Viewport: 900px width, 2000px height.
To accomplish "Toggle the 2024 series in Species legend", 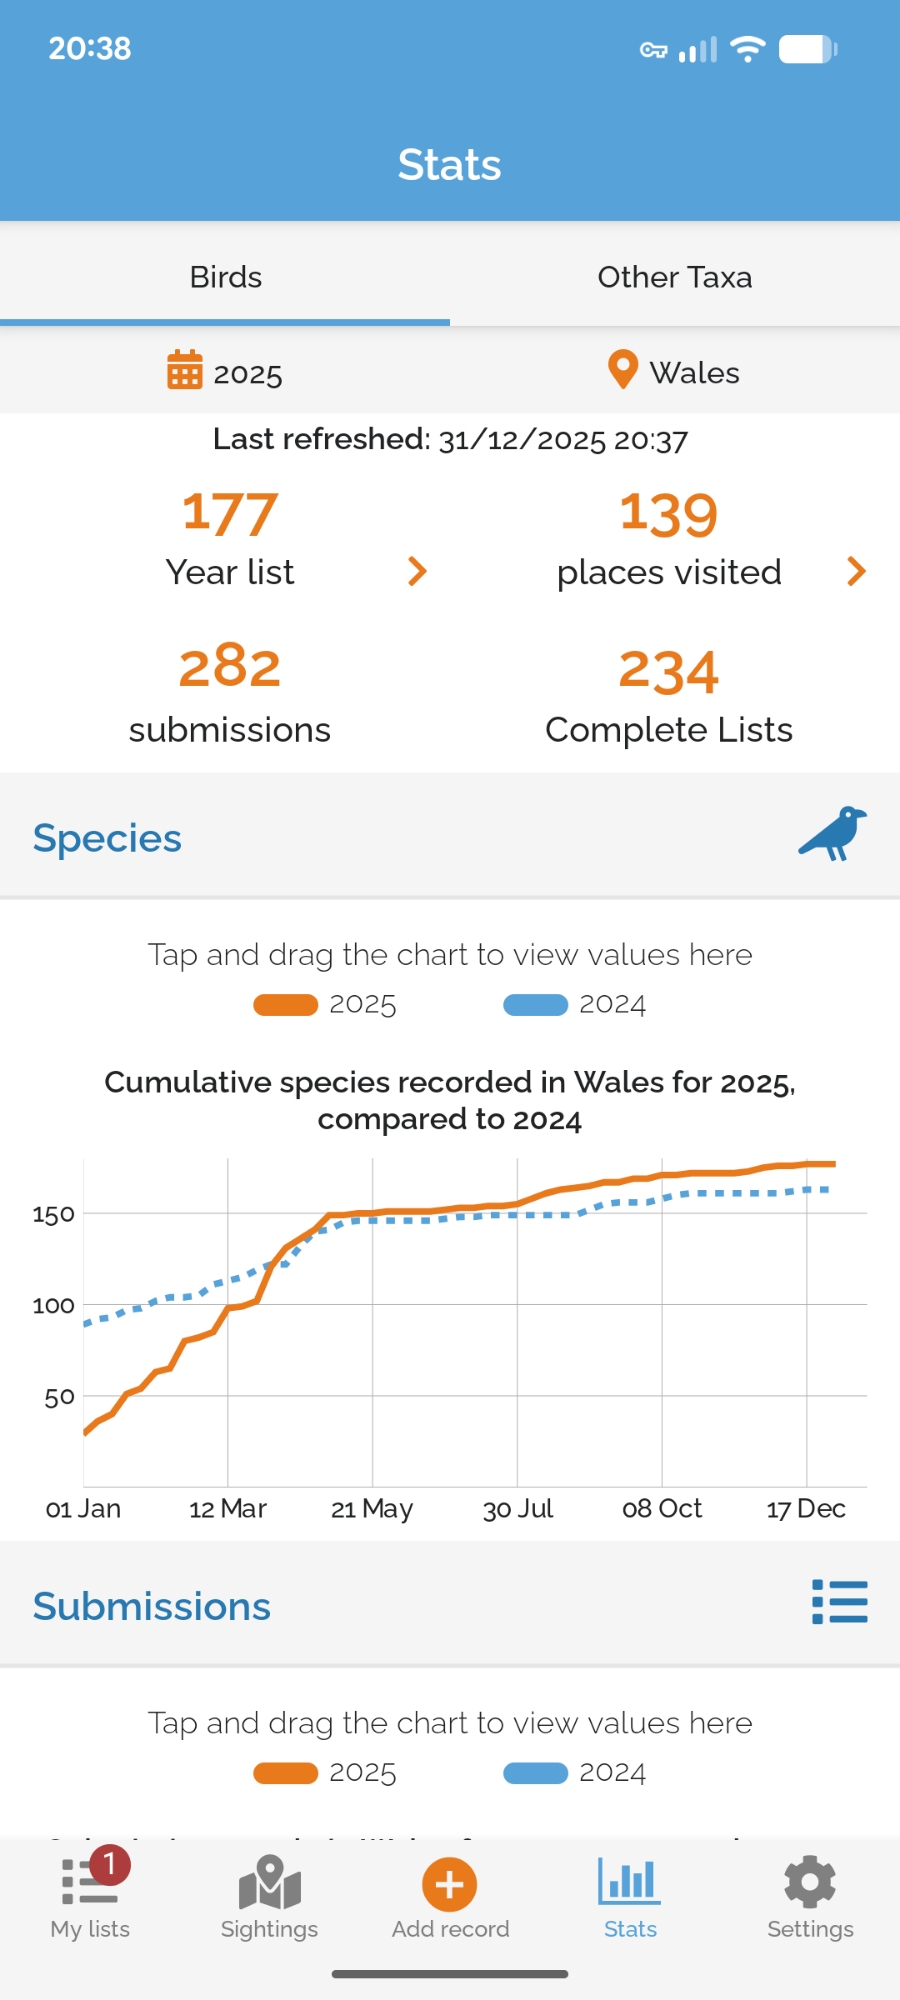I will click(x=576, y=1004).
